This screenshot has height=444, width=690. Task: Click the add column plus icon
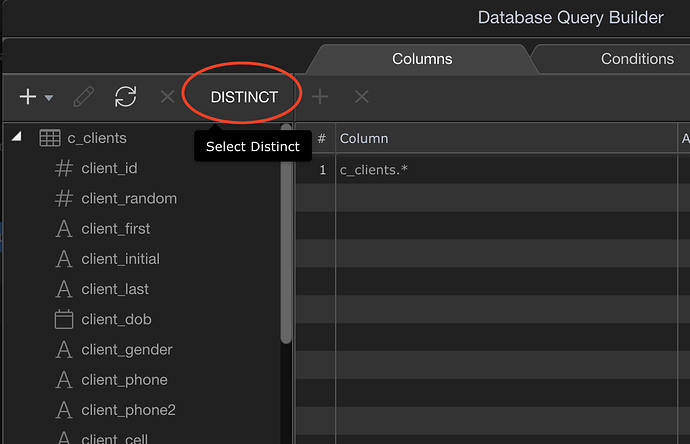(320, 97)
